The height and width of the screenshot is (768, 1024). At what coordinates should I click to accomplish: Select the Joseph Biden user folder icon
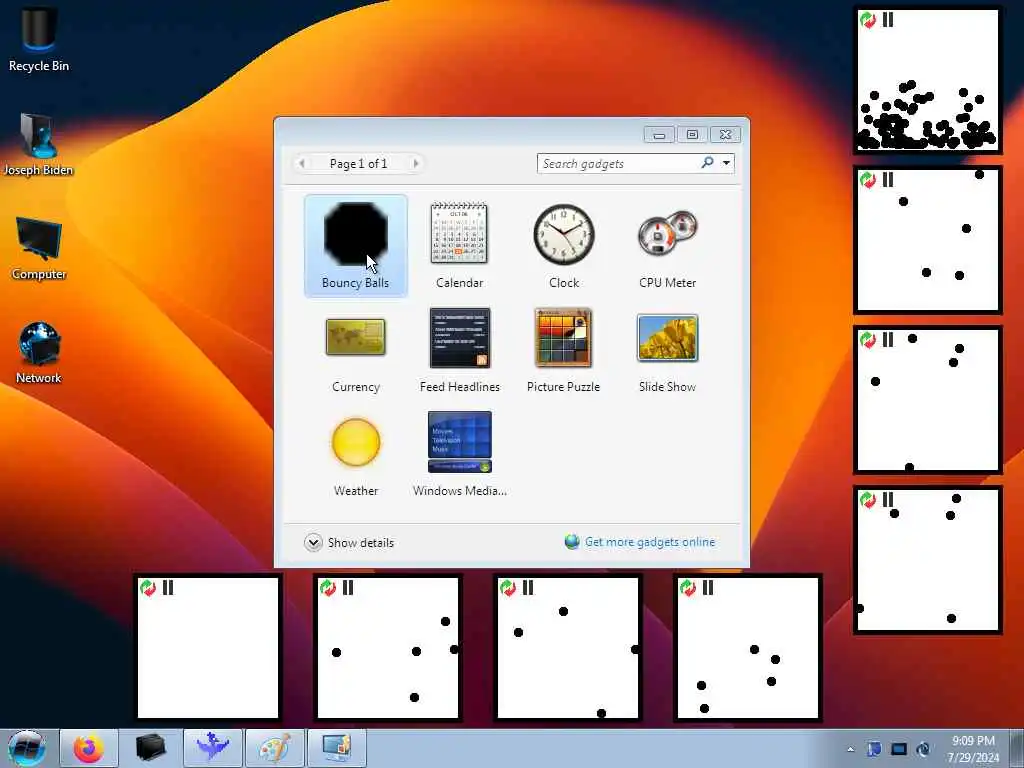pos(39,145)
